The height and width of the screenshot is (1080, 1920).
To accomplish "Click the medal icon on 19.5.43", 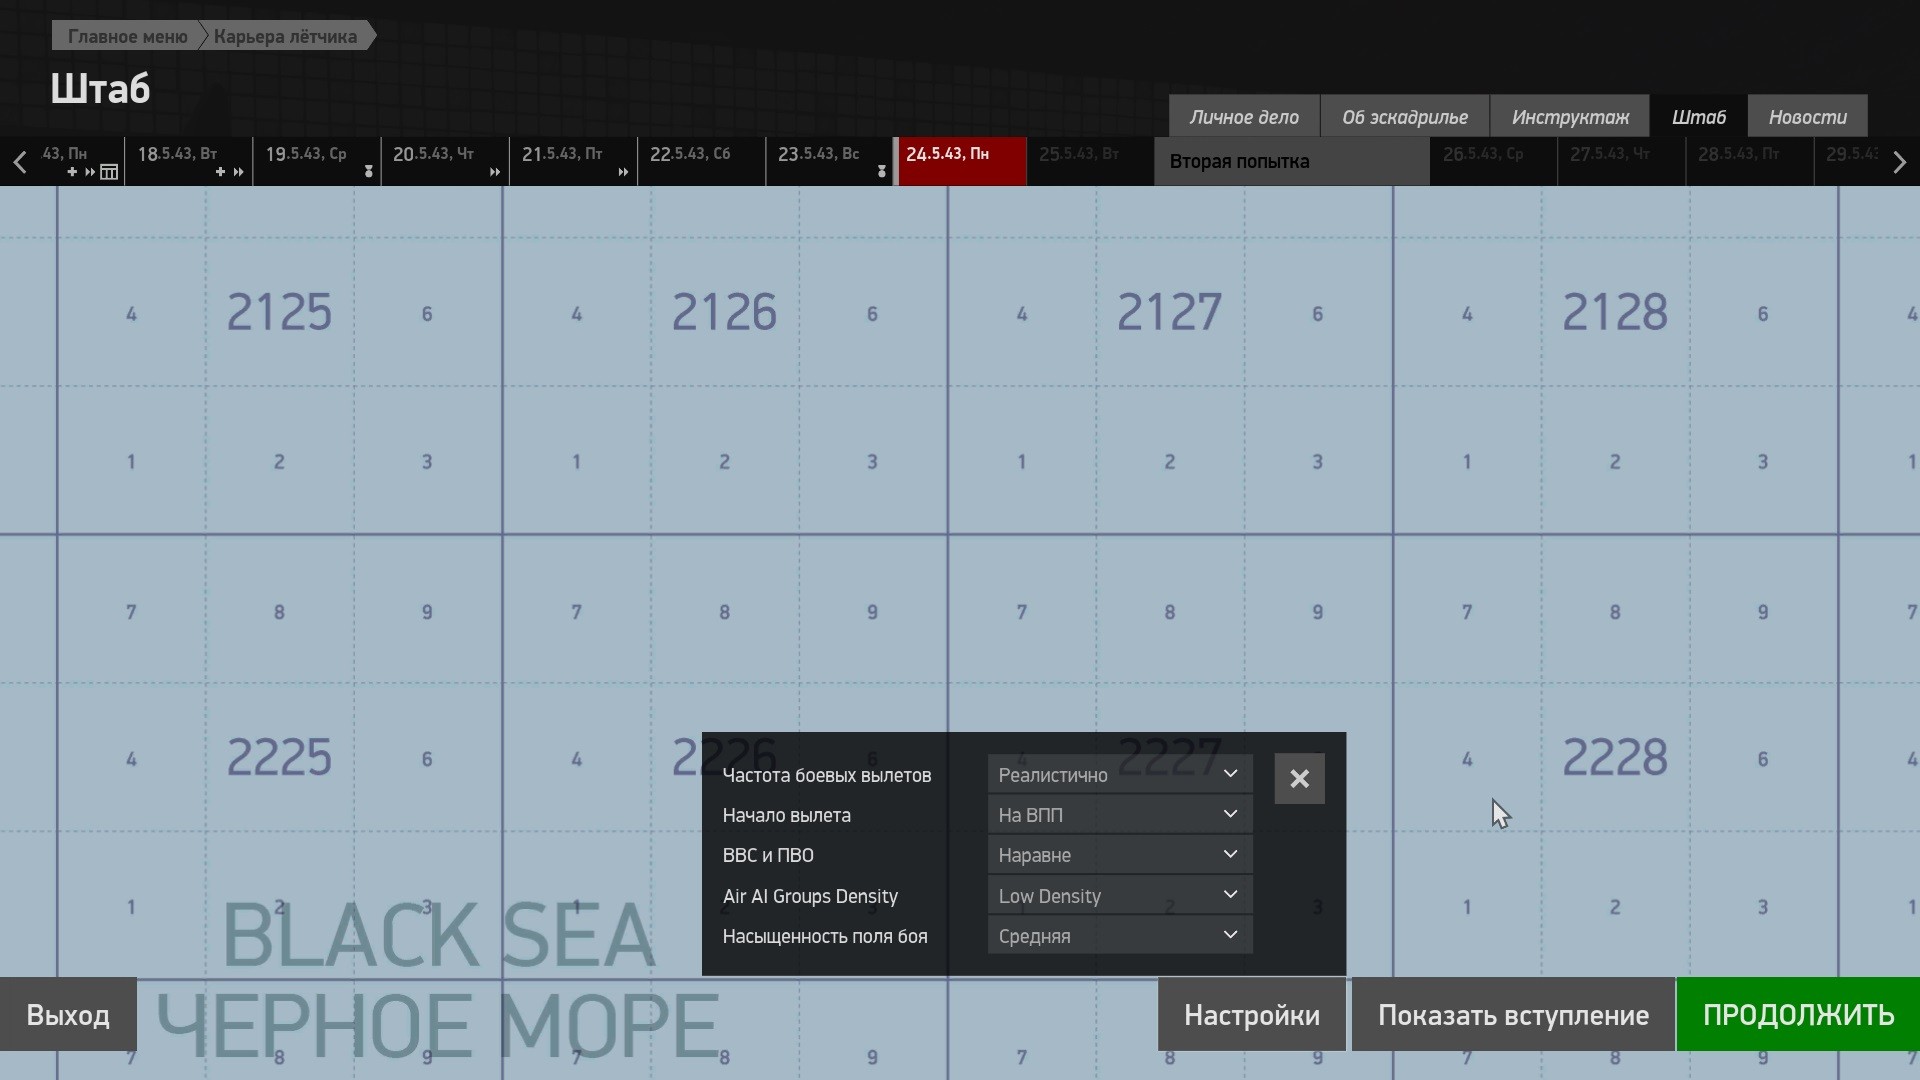I will [369, 172].
